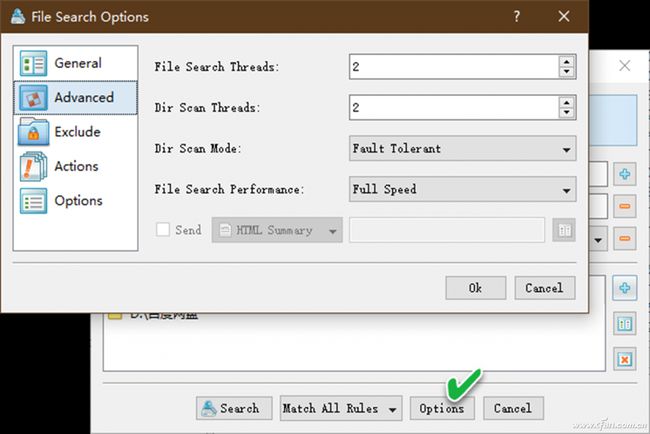Open the Dir Scan Mode dropdown
Image resolution: width=650 pixels, height=434 pixels.
463,148
